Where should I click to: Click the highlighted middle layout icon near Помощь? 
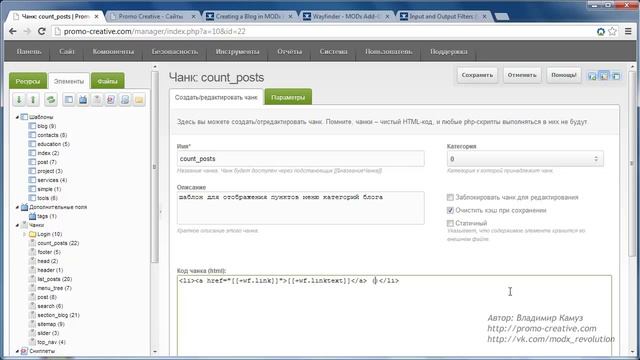604,76
